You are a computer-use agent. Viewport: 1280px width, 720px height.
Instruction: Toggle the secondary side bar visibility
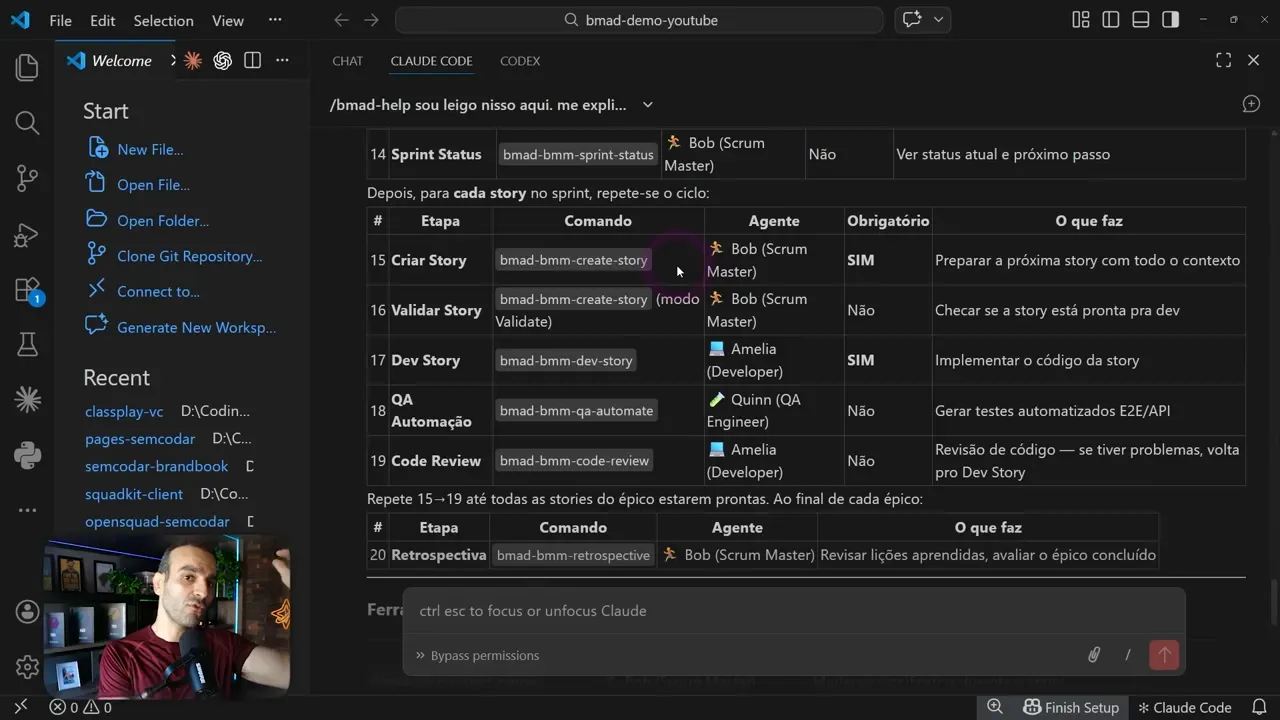pos(1170,18)
